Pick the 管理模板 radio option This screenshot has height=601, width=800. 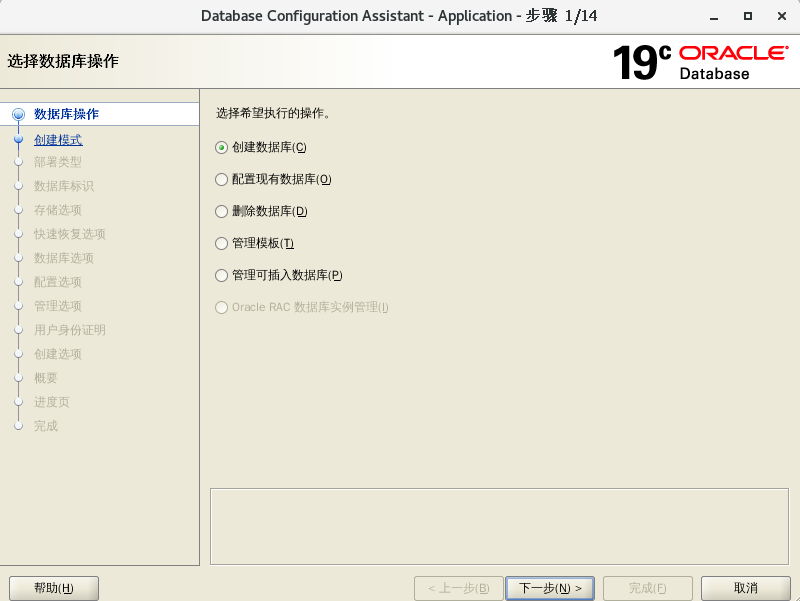(x=222, y=243)
